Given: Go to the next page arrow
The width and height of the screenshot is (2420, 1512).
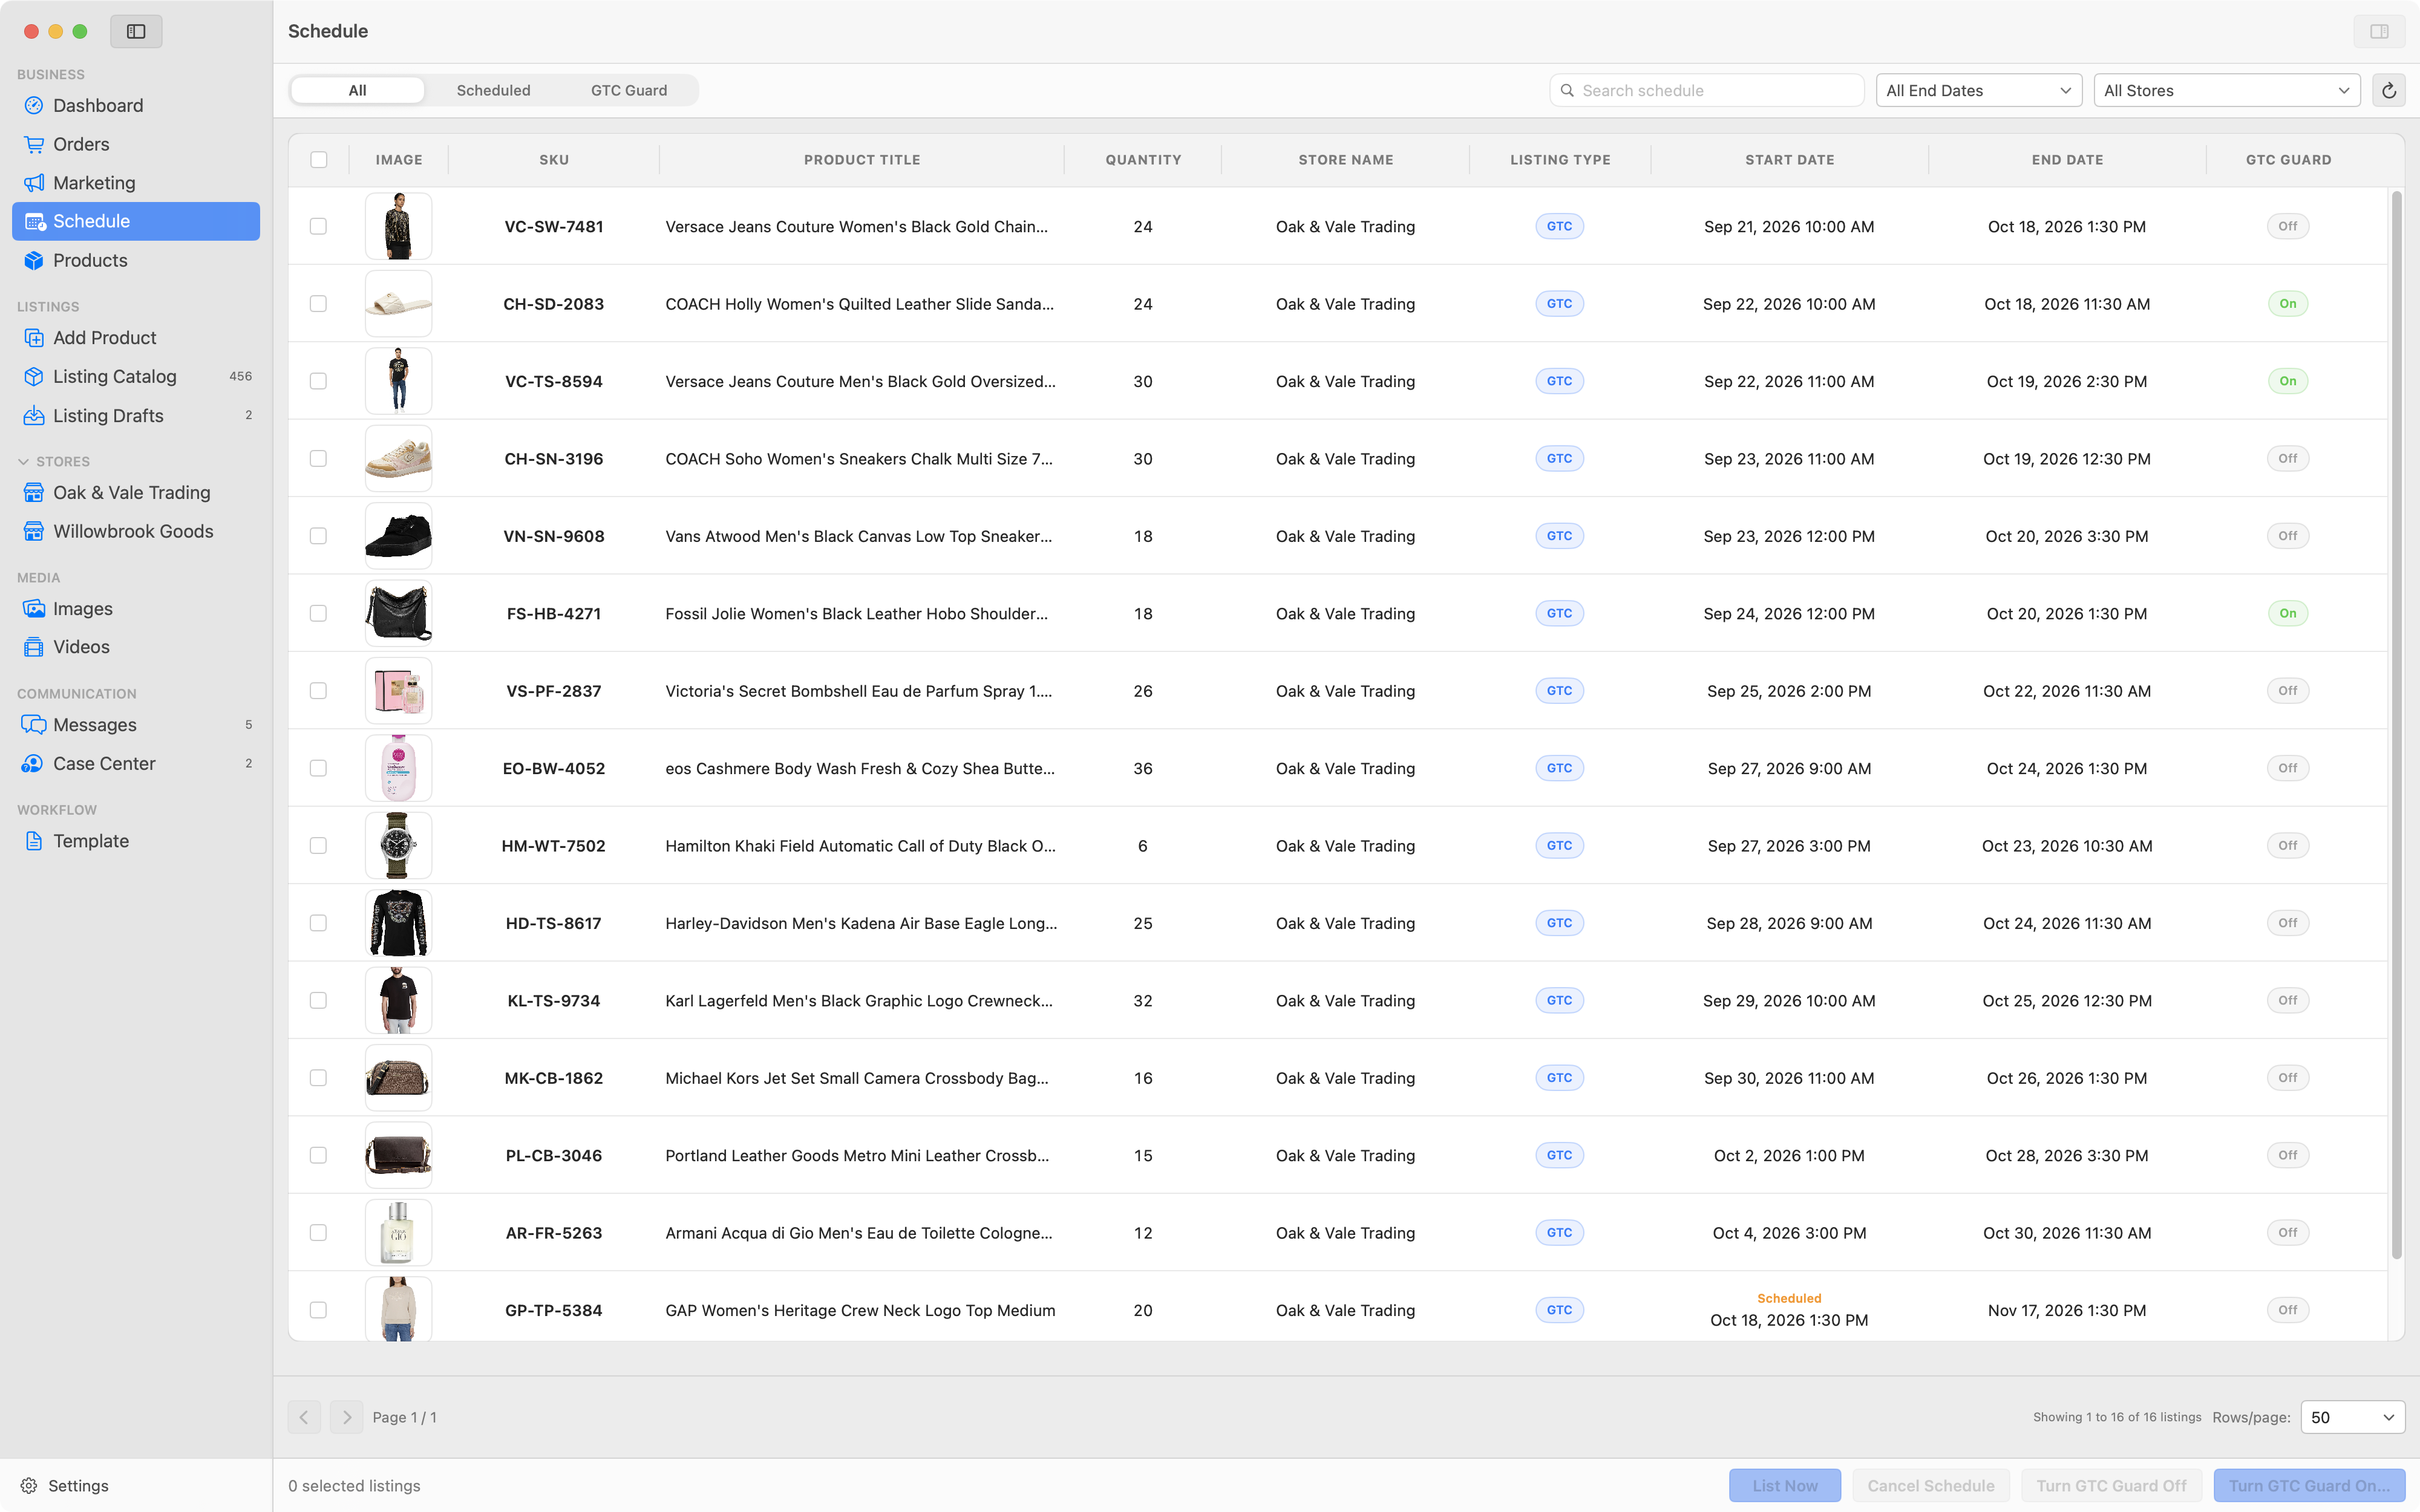Looking at the screenshot, I should click(346, 1418).
